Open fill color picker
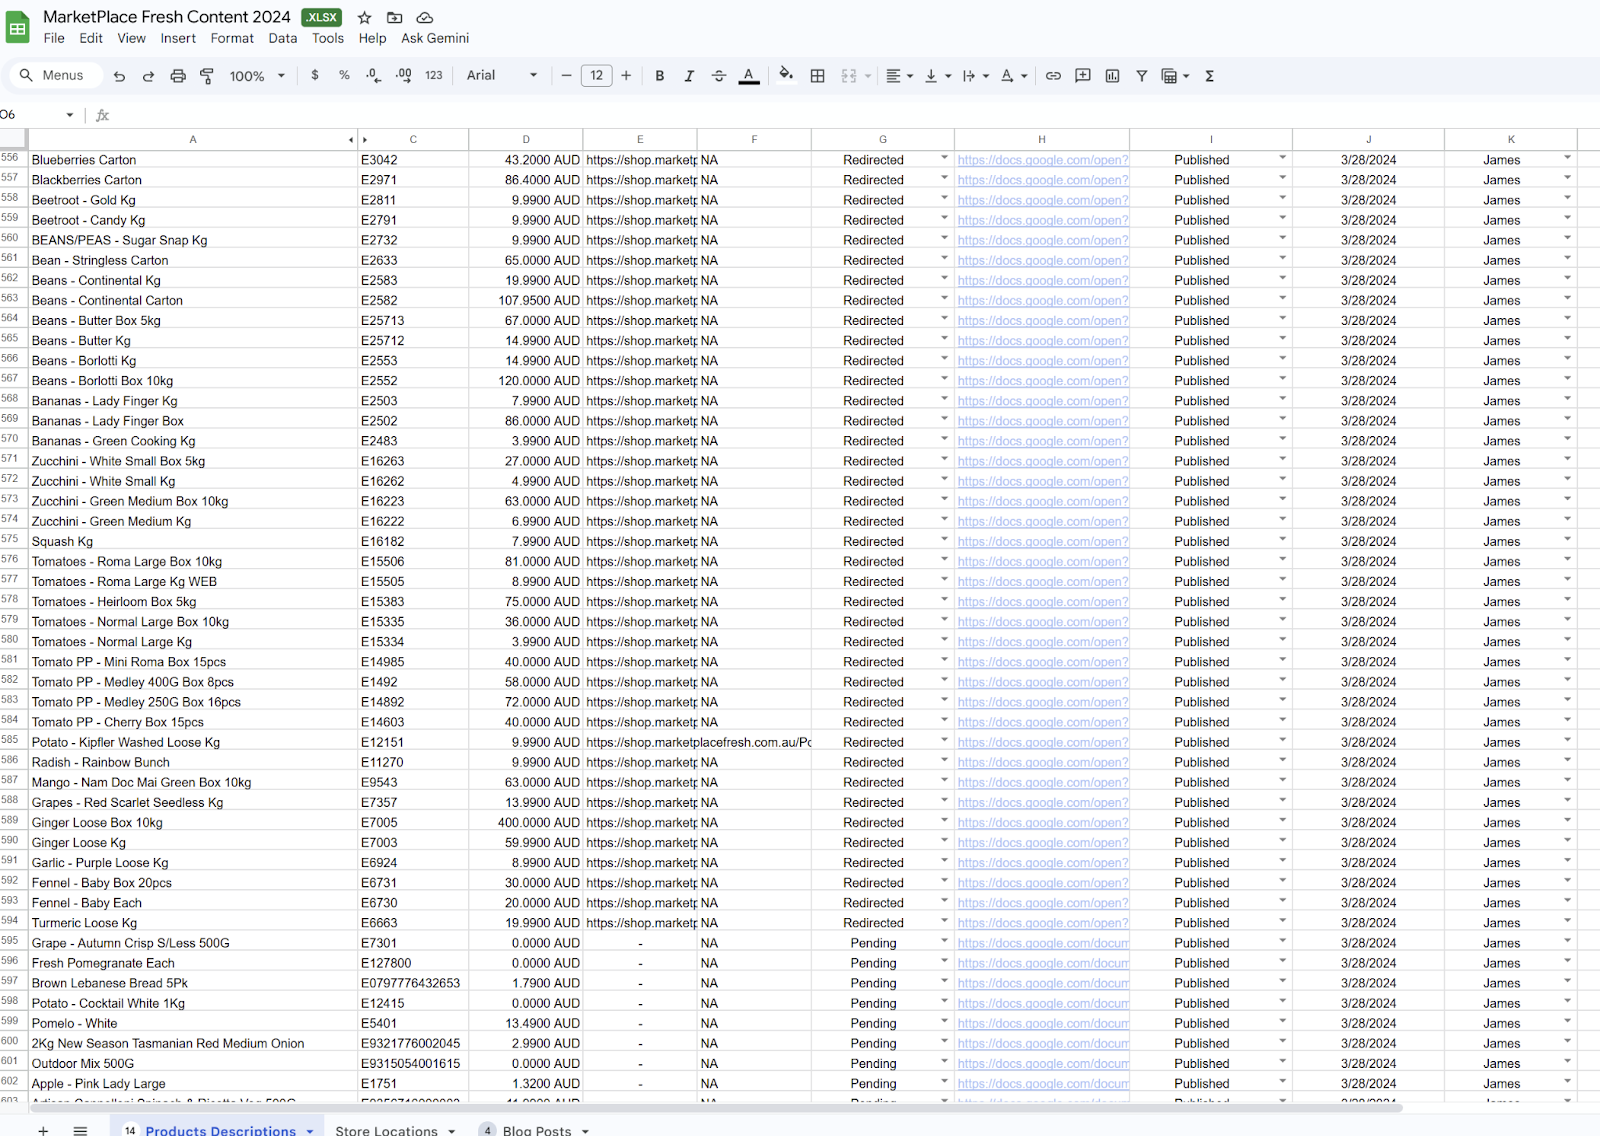 [786, 75]
